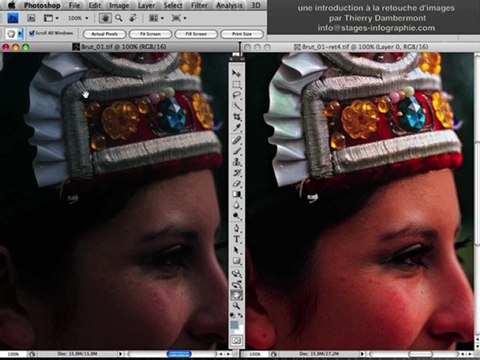Viewport: 480px width, 360px height.
Task: Select the Hand tool in the toolbox
Action: (236, 295)
